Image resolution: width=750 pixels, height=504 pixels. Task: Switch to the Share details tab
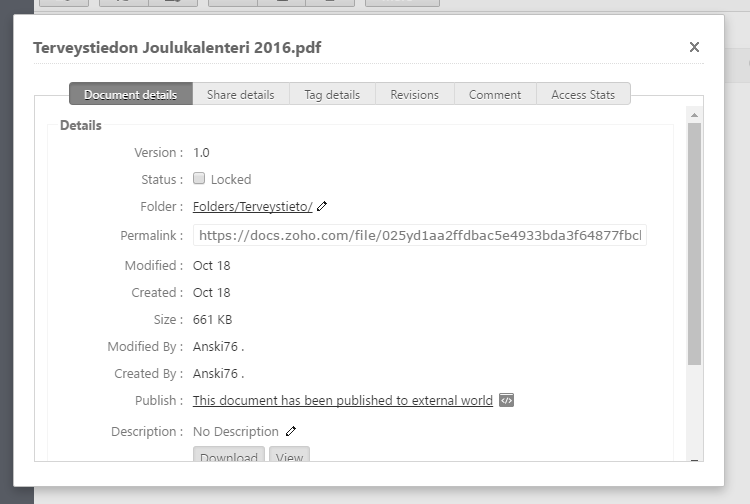tap(240, 95)
